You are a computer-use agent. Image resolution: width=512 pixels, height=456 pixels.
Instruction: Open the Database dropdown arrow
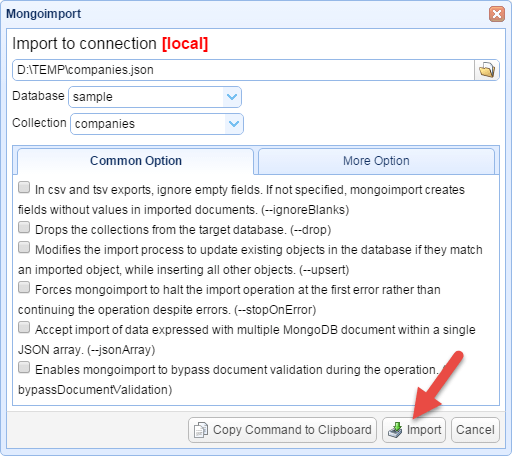[x=232, y=97]
